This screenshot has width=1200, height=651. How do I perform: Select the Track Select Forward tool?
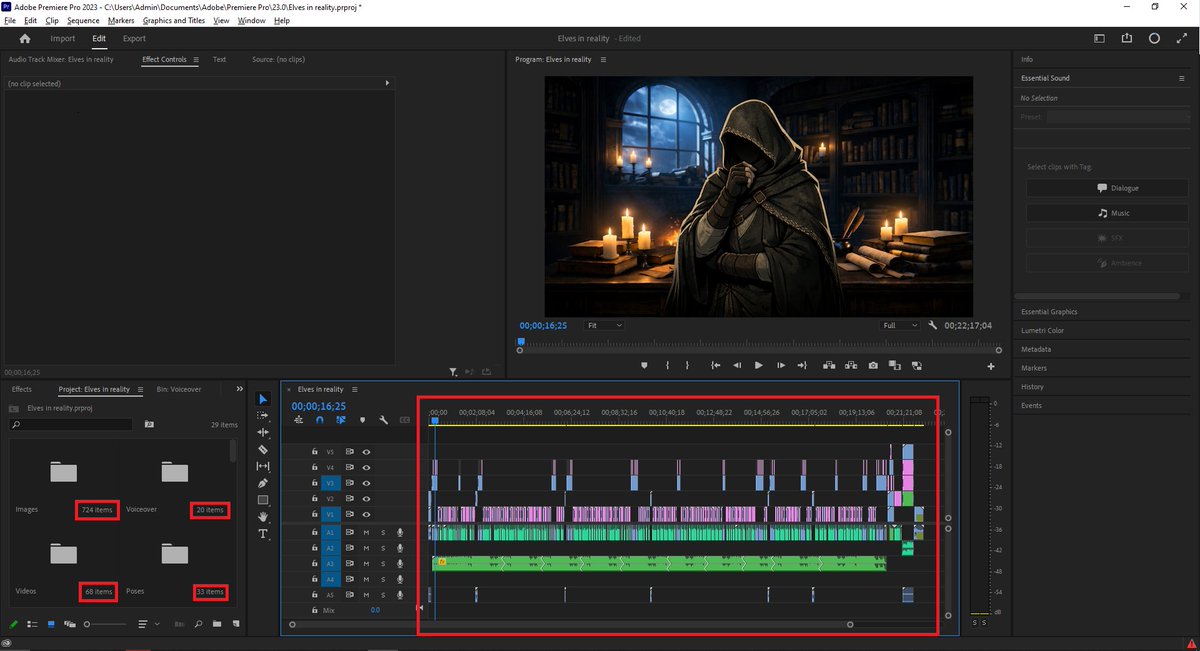pyautogui.click(x=263, y=416)
